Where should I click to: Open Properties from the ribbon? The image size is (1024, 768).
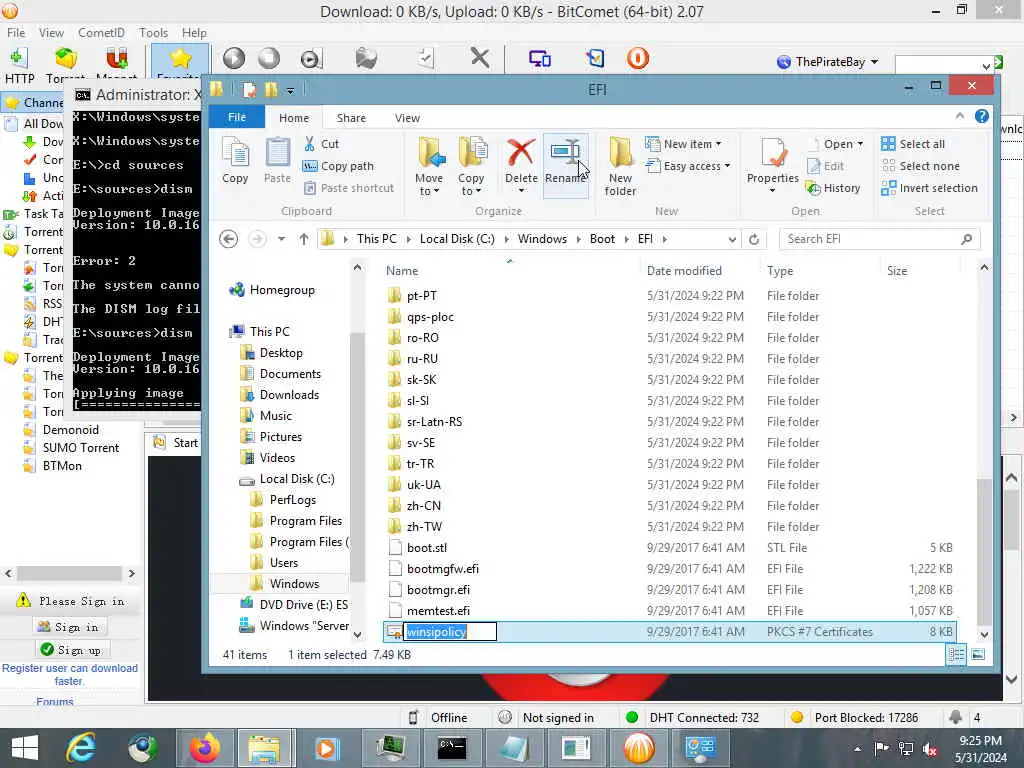773,165
